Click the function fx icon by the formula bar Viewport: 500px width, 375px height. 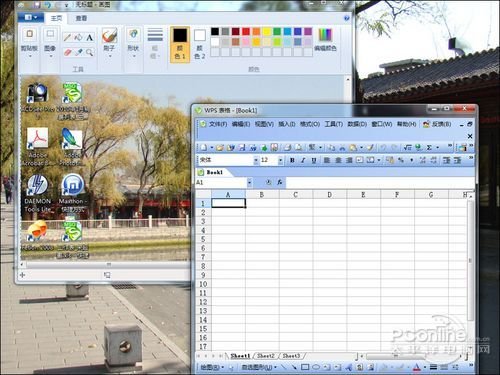pyautogui.click(x=280, y=182)
